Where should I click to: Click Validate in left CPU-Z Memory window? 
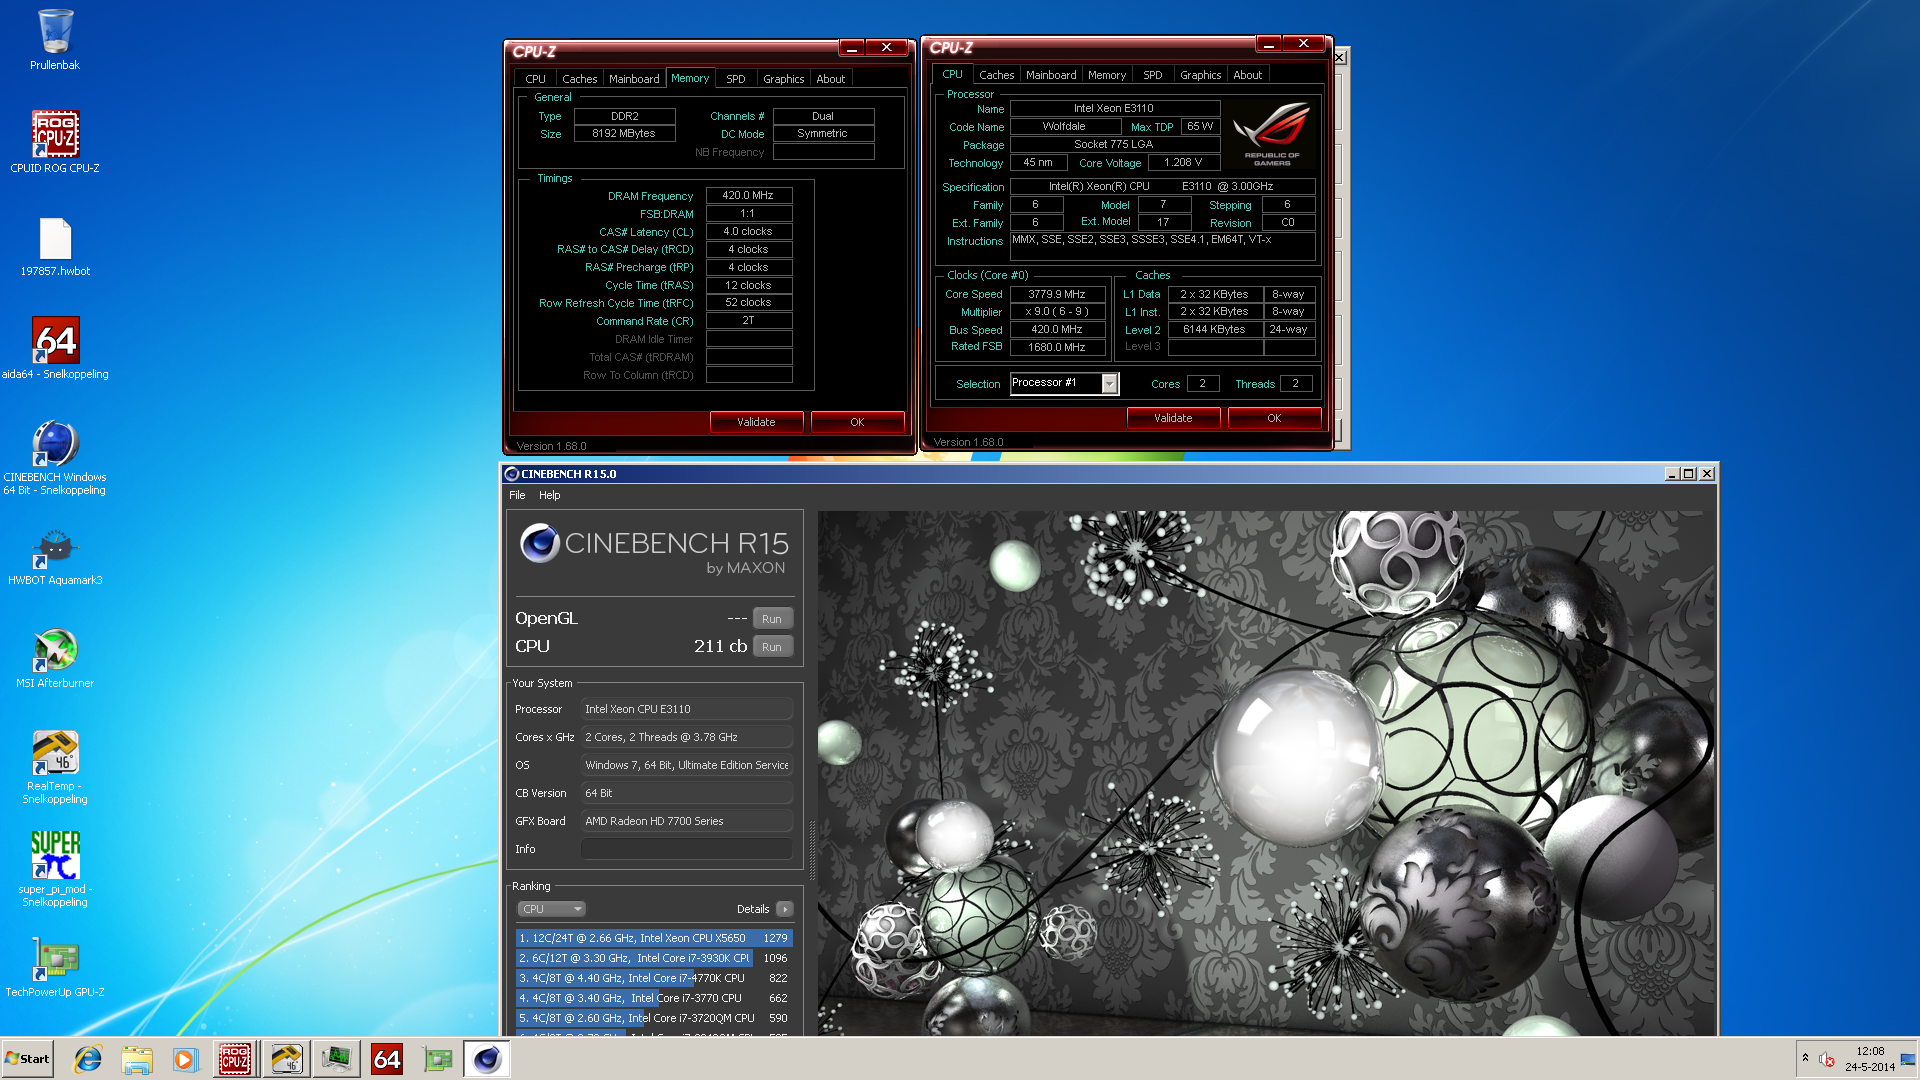tap(756, 422)
